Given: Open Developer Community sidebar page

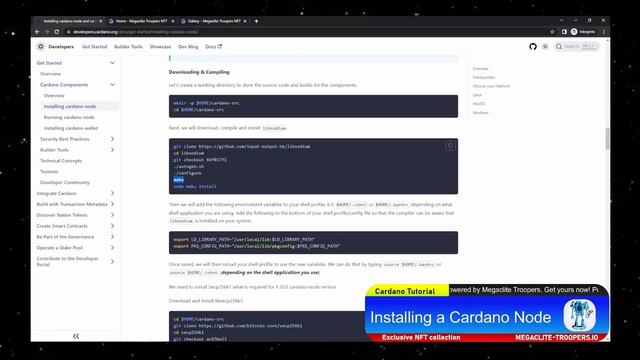Looking at the screenshot, I should pyautogui.click(x=64, y=182).
